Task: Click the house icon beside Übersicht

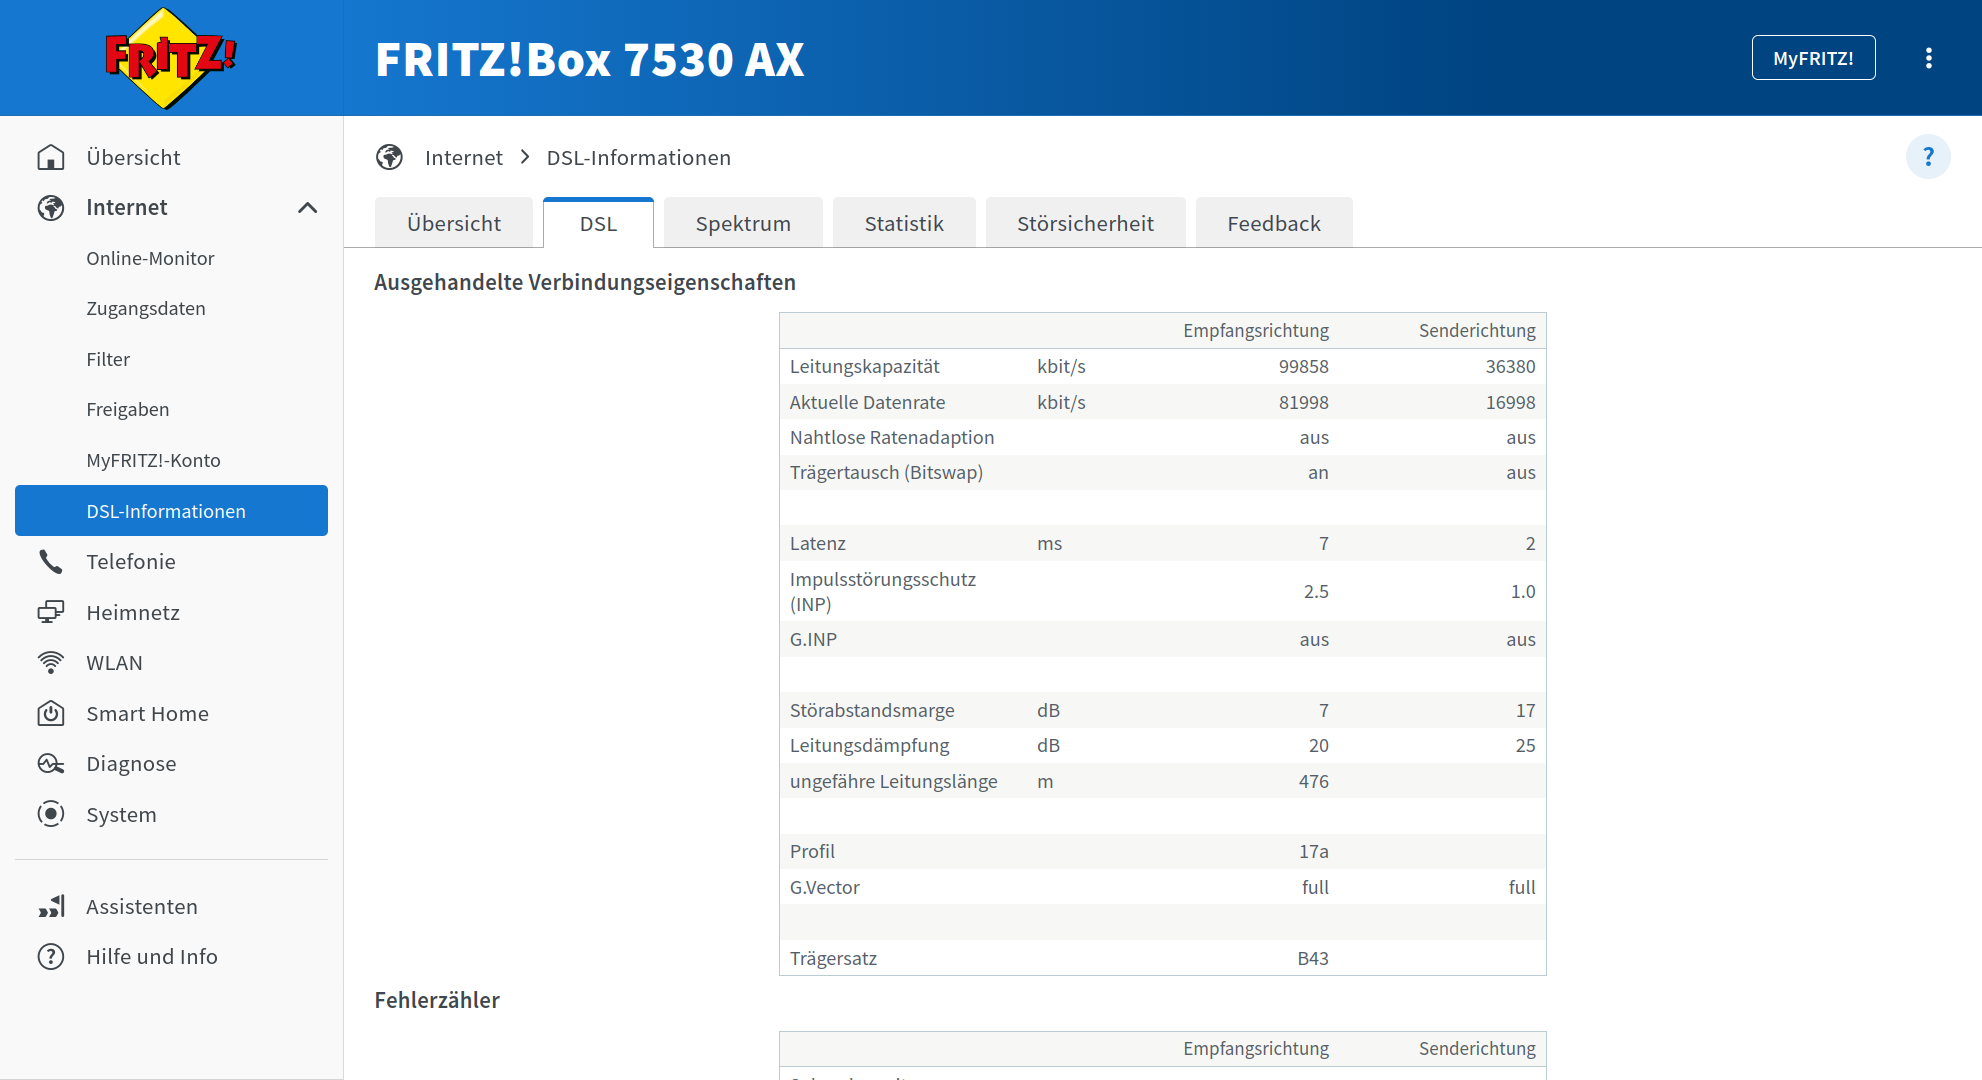Action: click(51, 158)
